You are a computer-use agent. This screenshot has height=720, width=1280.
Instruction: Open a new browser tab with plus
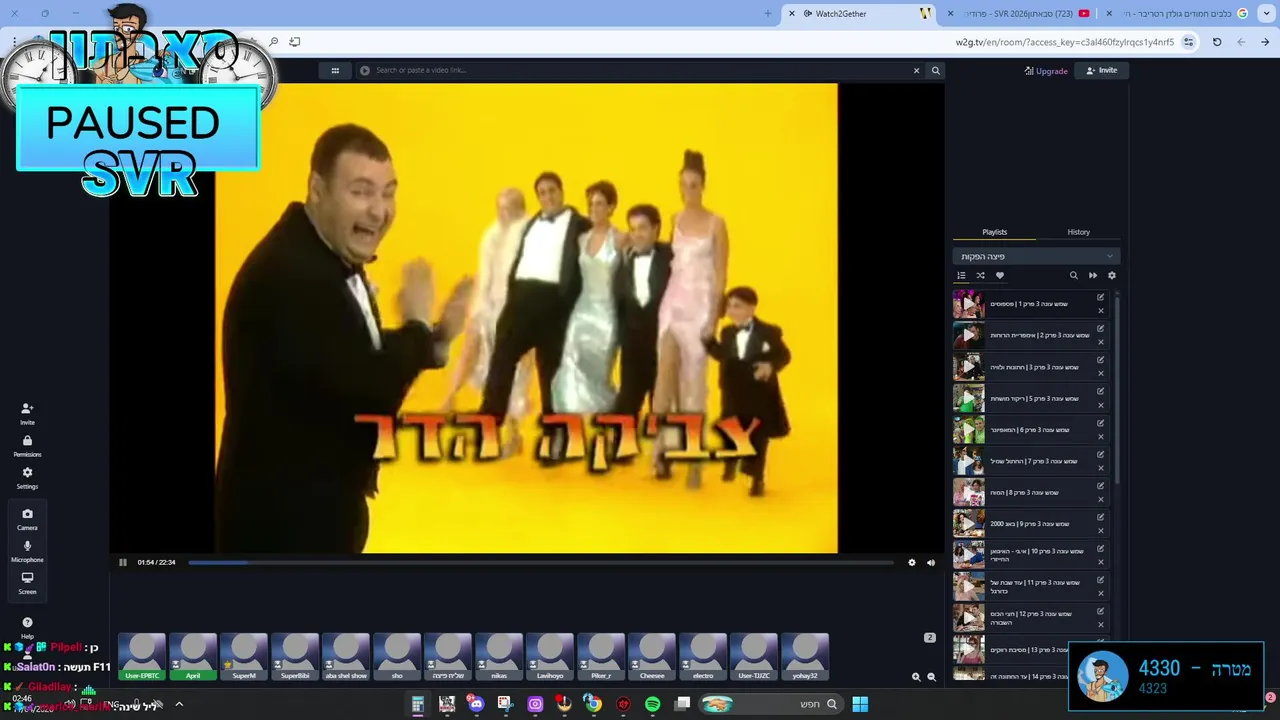tap(768, 13)
